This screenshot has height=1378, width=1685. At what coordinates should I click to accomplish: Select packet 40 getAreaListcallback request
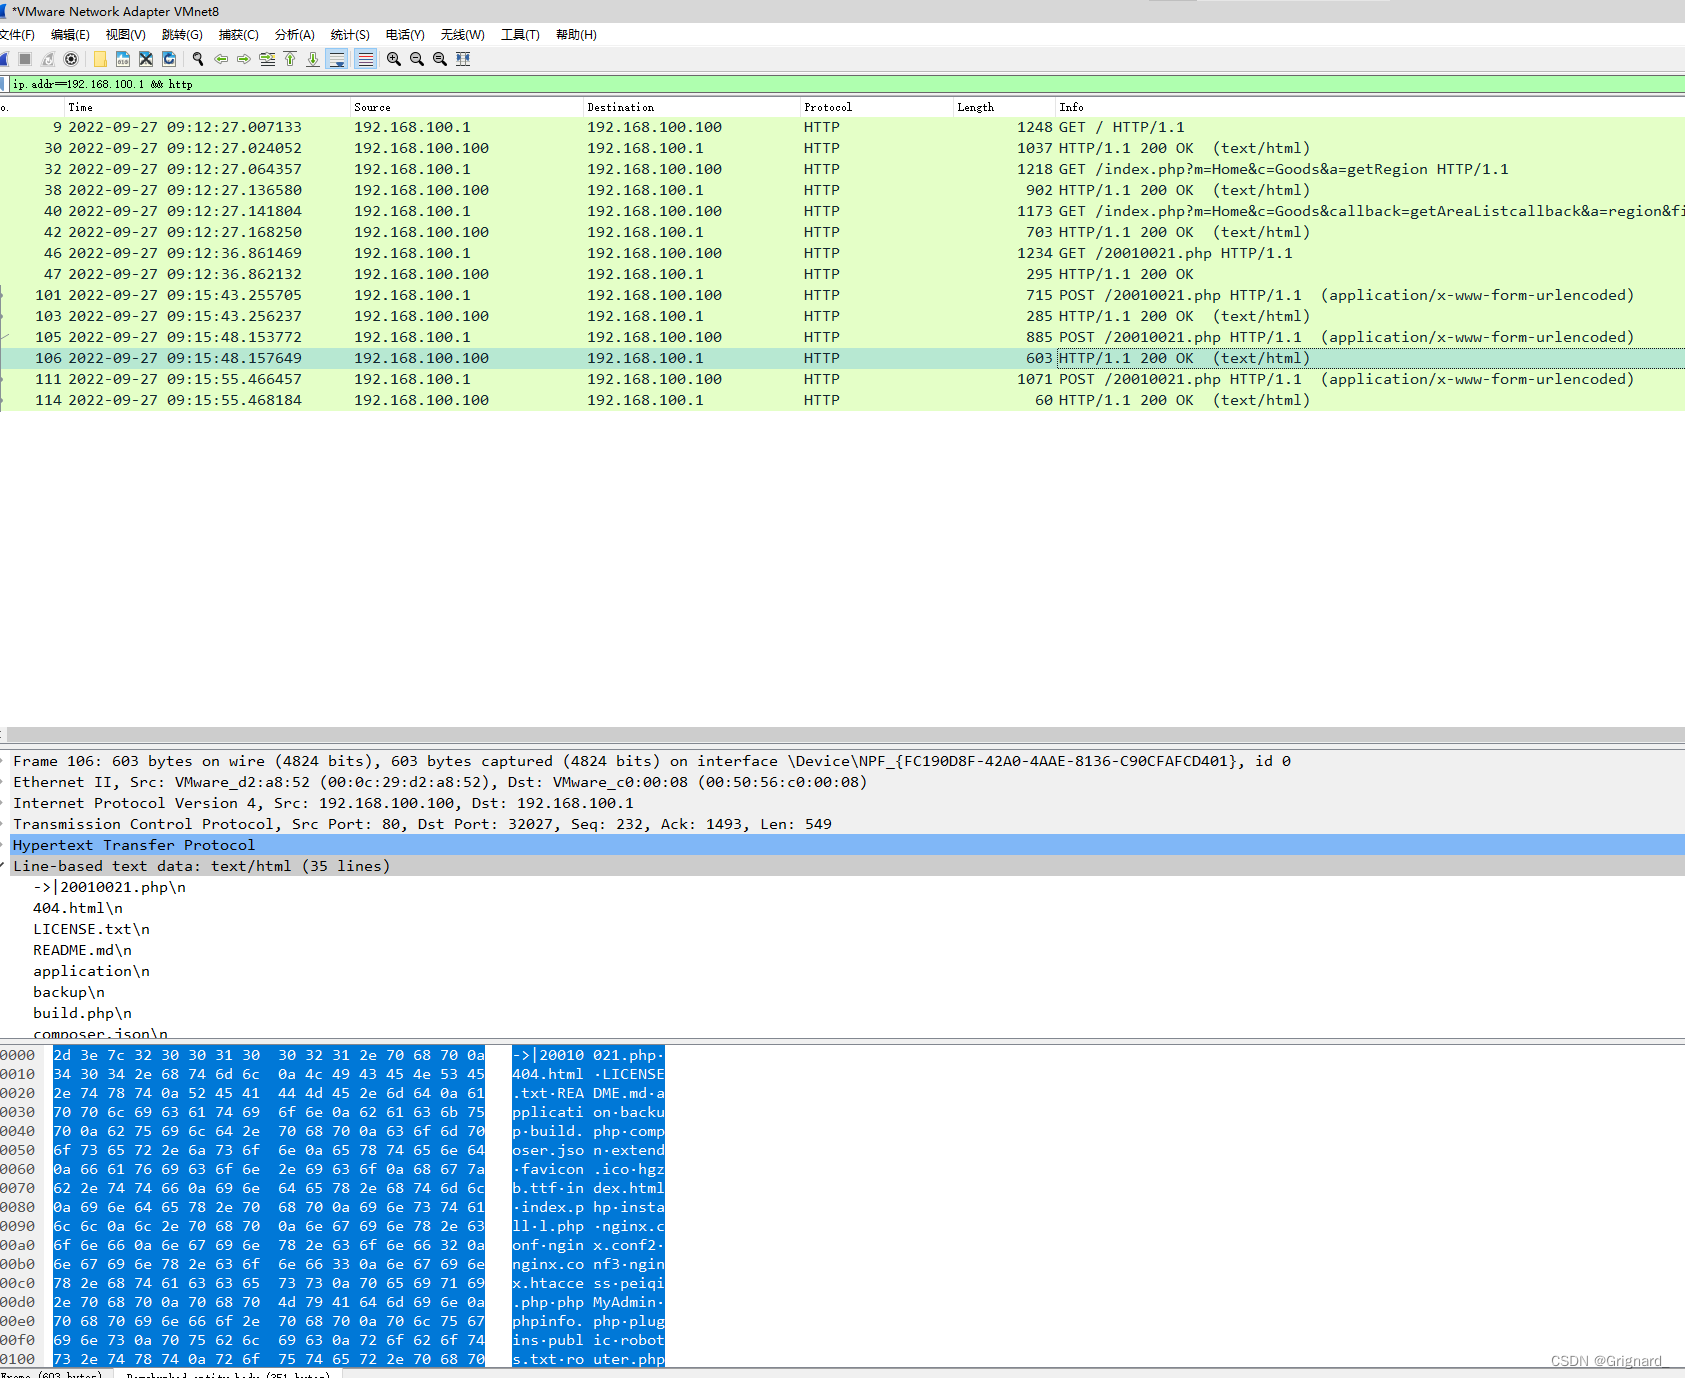point(842,211)
